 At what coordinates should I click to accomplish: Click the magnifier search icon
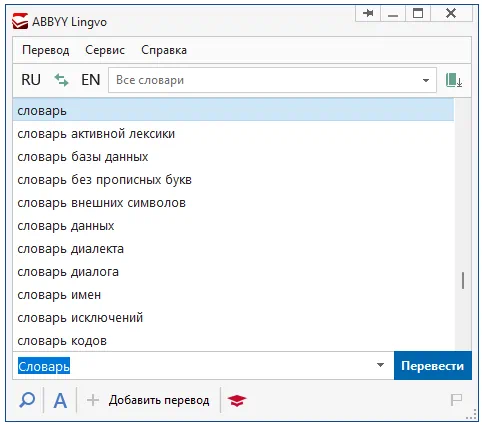(27, 399)
